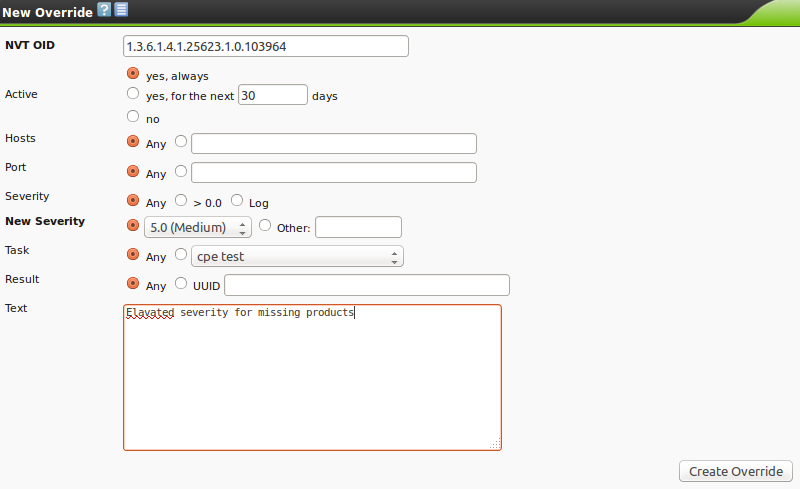Image resolution: width=800 pixels, height=489 pixels.
Task: Click the Result UUID text field
Action: point(367,285)
